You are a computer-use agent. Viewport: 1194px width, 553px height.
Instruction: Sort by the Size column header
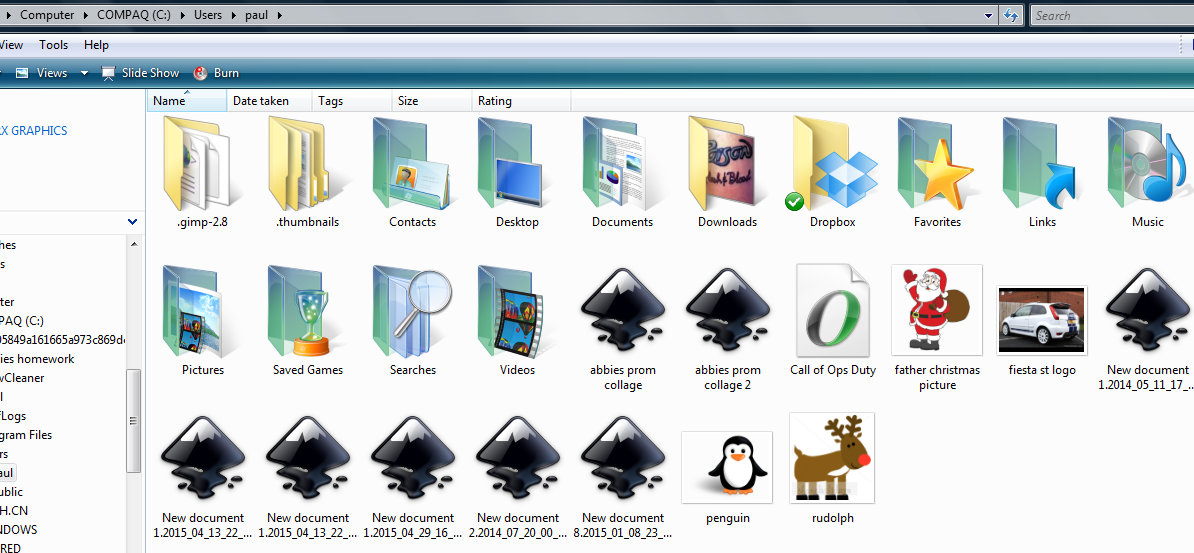tap(433, 101)
